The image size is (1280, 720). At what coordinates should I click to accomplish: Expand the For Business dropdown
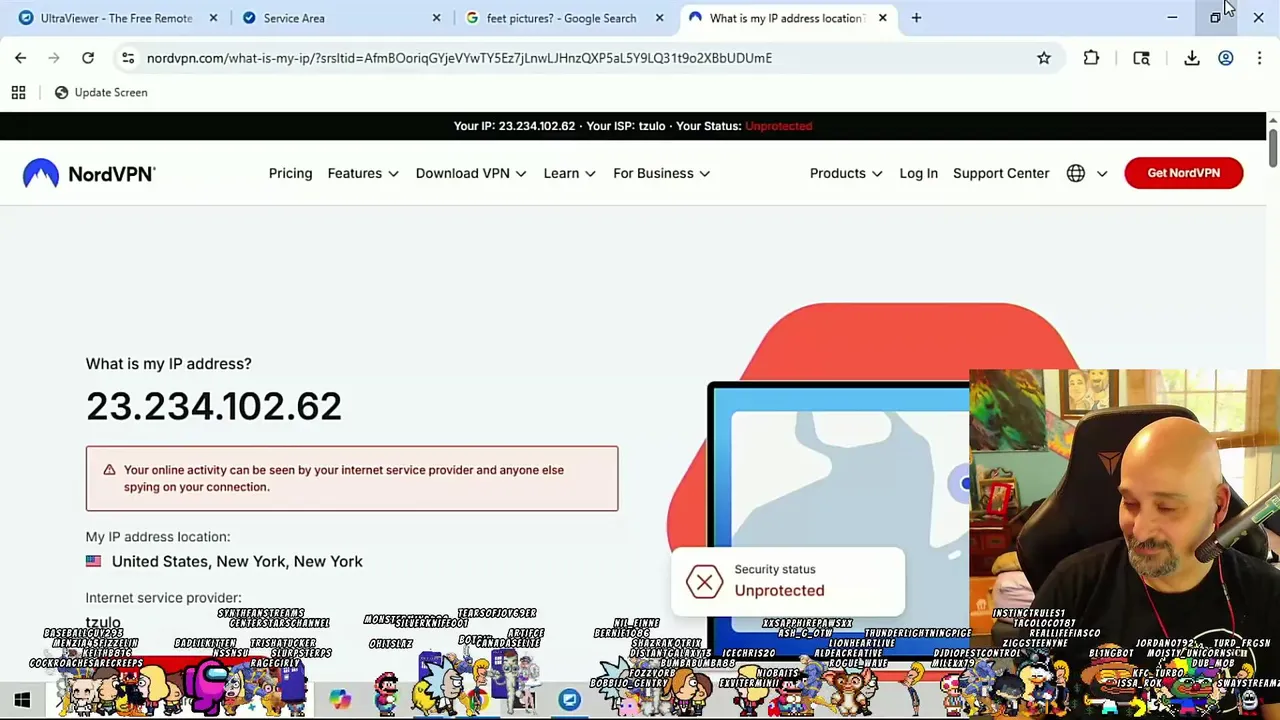tap(662, 173)
